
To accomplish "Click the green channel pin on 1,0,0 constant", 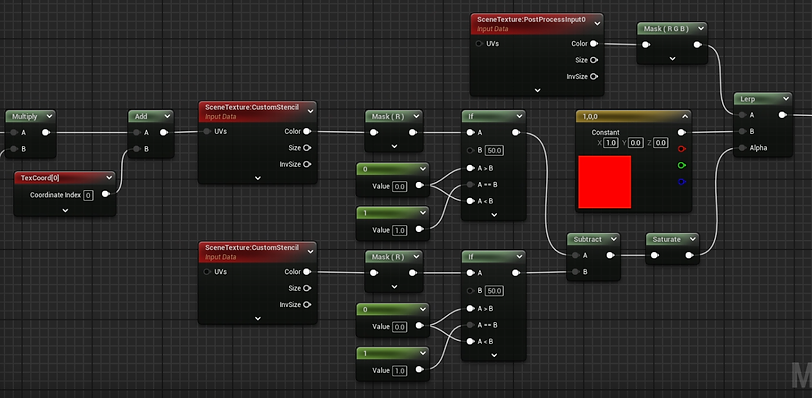I will 682,166.
